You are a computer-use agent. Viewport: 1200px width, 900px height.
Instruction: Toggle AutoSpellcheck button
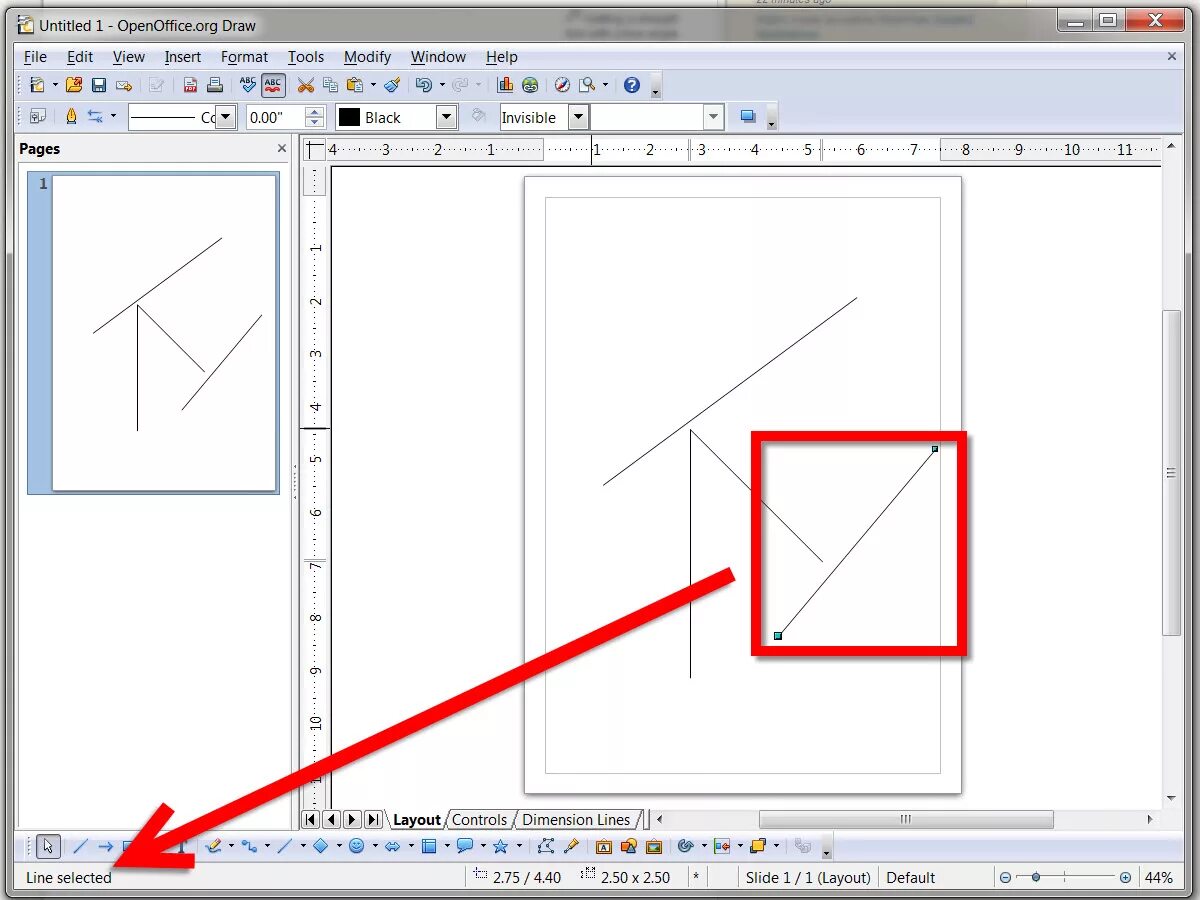point(273,86)
